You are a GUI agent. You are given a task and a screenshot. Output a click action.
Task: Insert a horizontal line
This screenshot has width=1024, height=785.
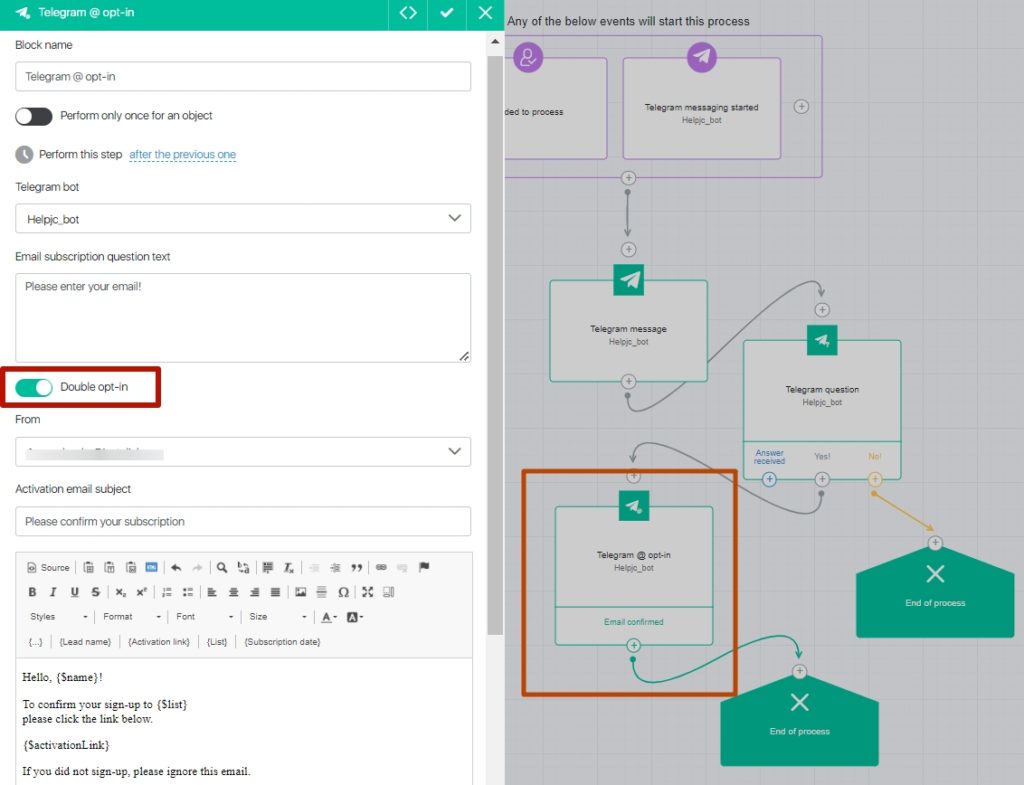pos(321,592)
